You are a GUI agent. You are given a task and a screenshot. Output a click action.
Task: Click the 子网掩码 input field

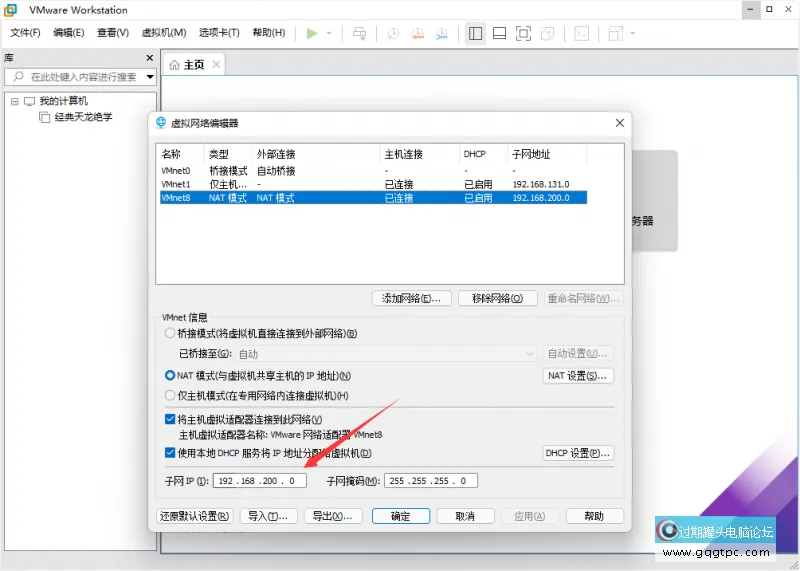pos(431,481)
